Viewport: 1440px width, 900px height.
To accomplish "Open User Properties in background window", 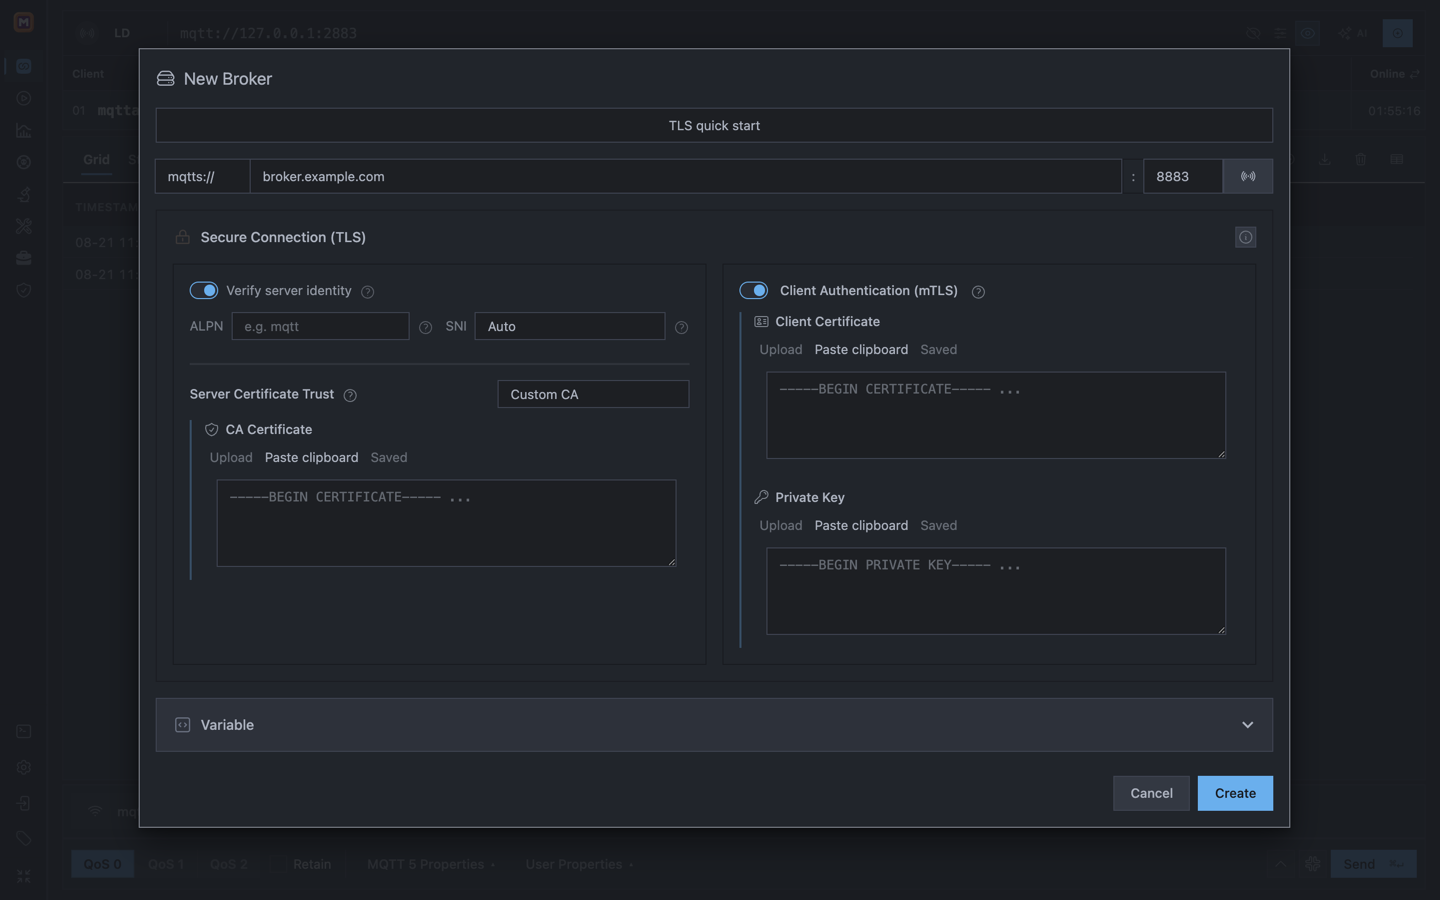I will [580, 864].
